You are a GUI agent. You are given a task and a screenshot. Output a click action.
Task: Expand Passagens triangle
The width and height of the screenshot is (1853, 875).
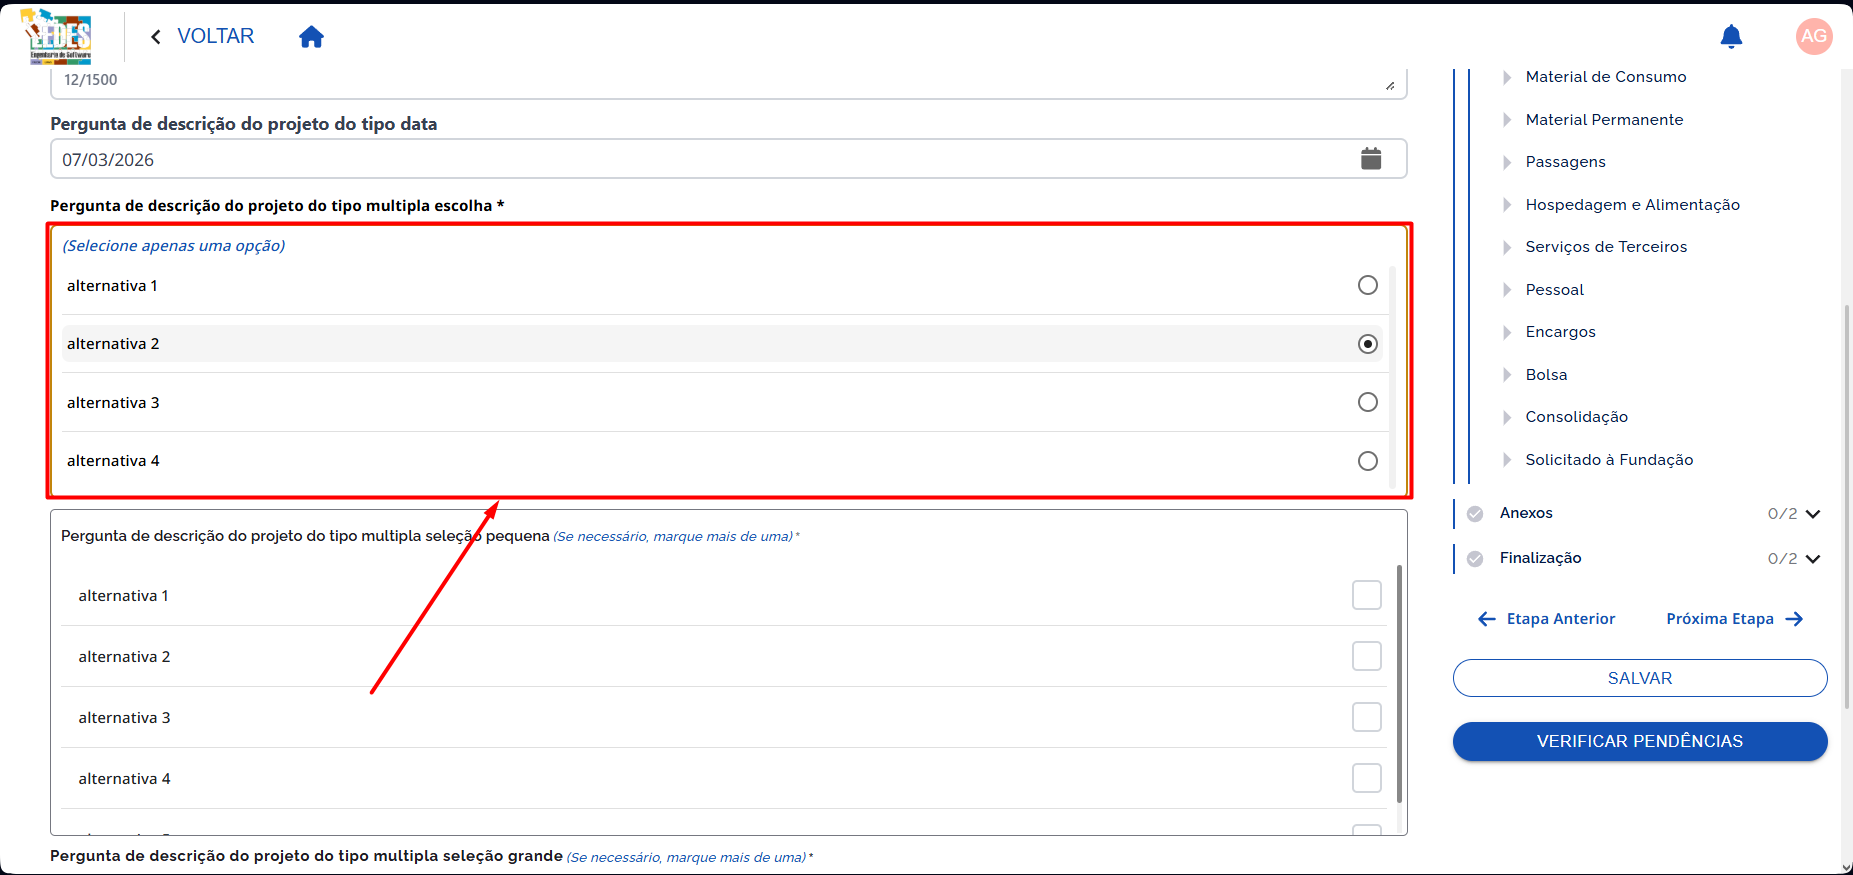(1507, 162)
